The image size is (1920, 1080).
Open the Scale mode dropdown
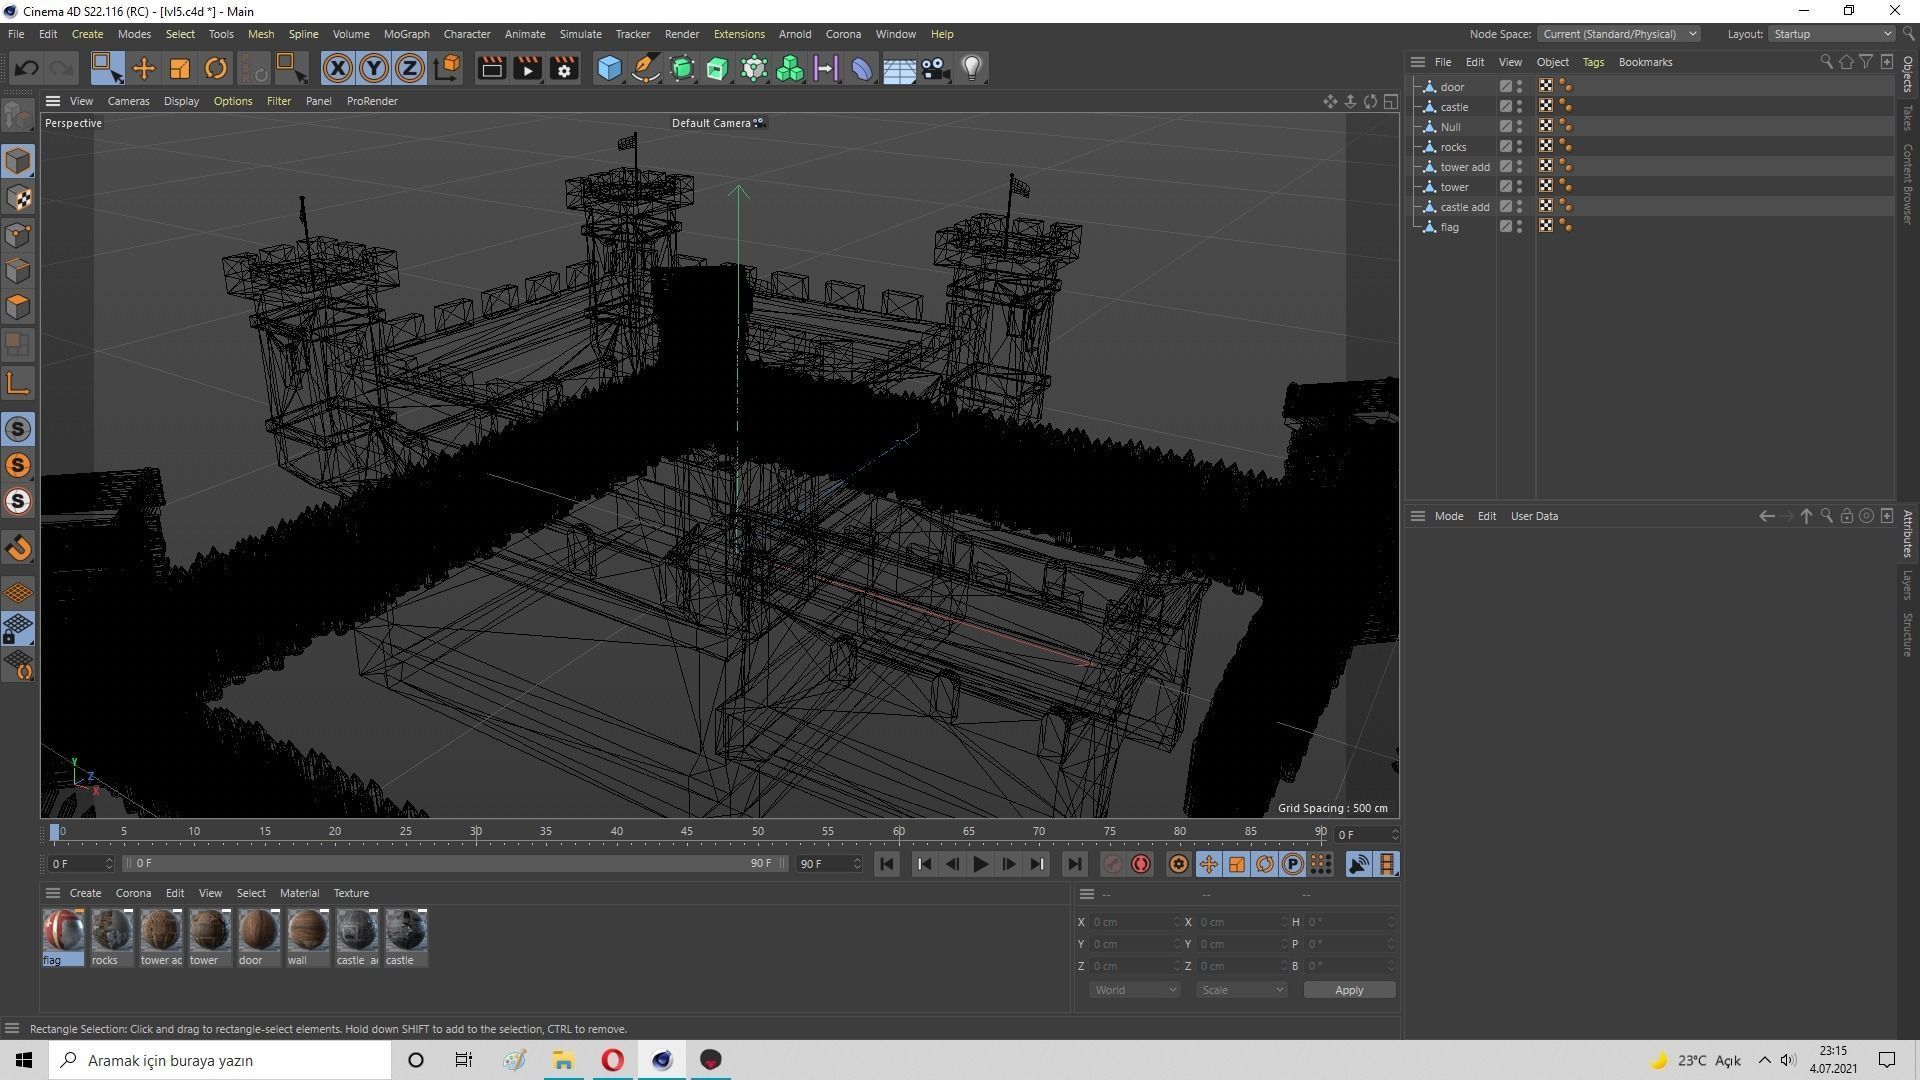pos(1241,990)
